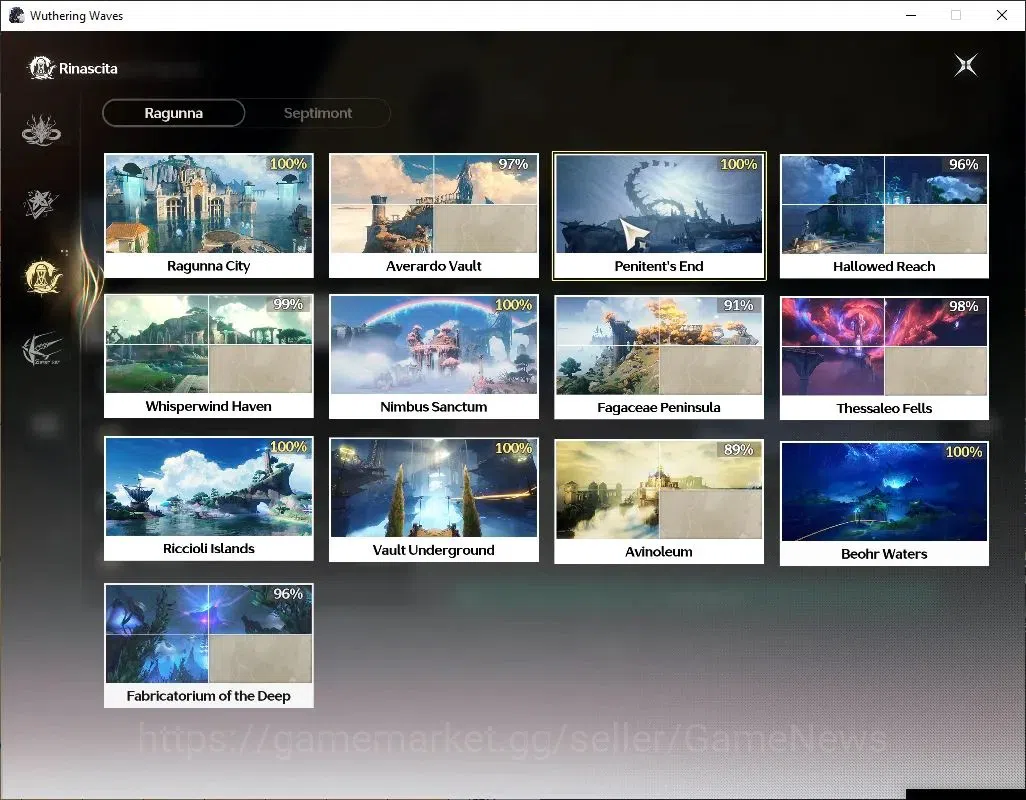1026x800 pixels.
Task: Click the 99% progress on Whisperwind Haven
Action: coord(288,304)
